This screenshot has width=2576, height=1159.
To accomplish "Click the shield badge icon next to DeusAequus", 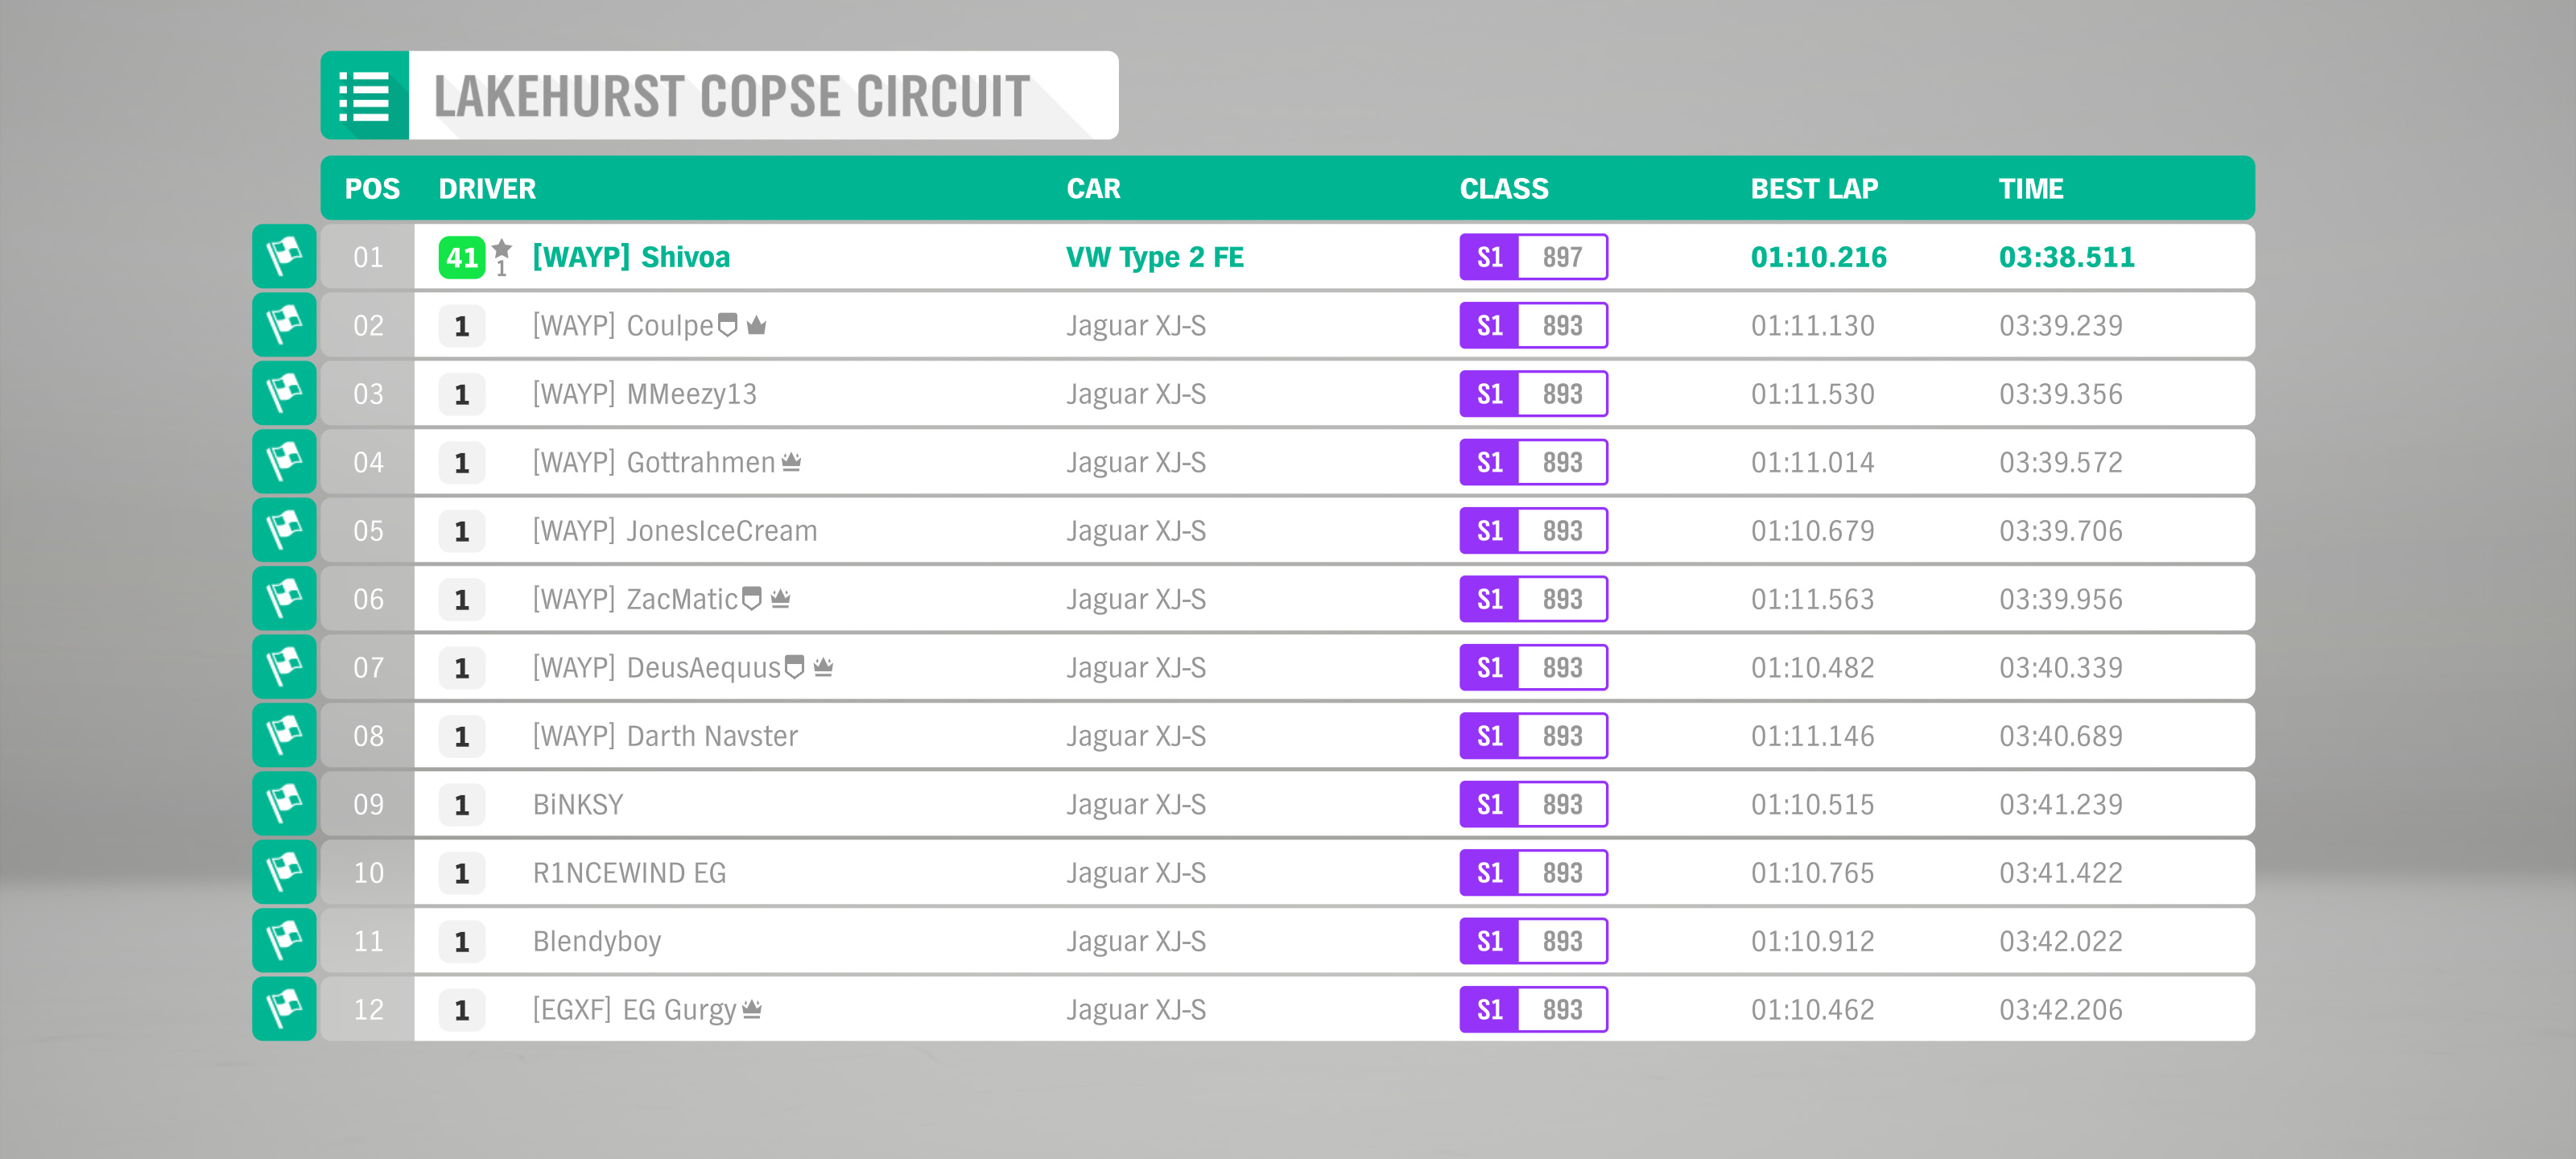I will pyautogui.click(x=795, y=666).
